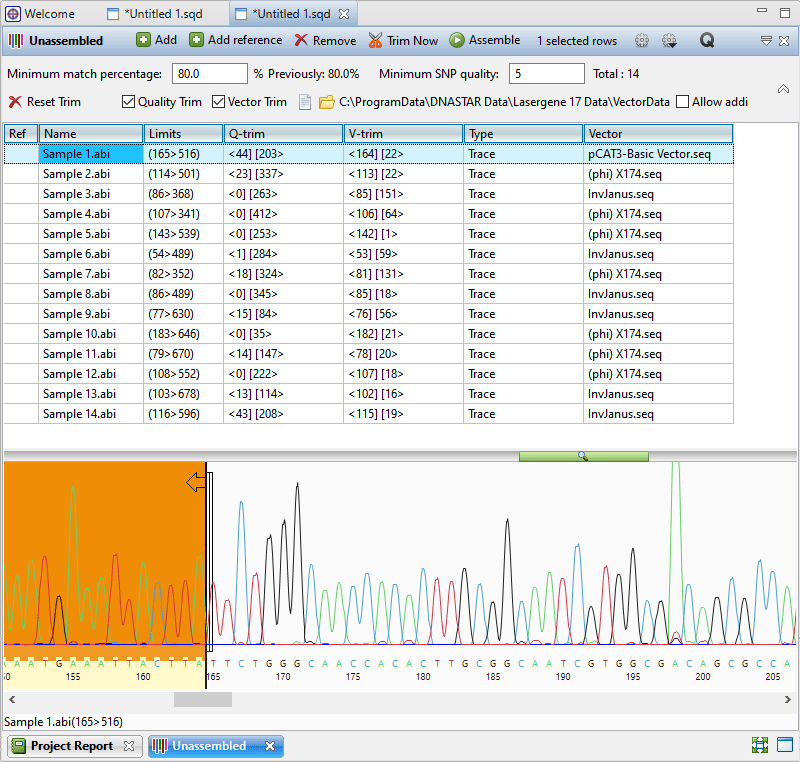Click the magnifier on the green zoom bar

point(583,456)
